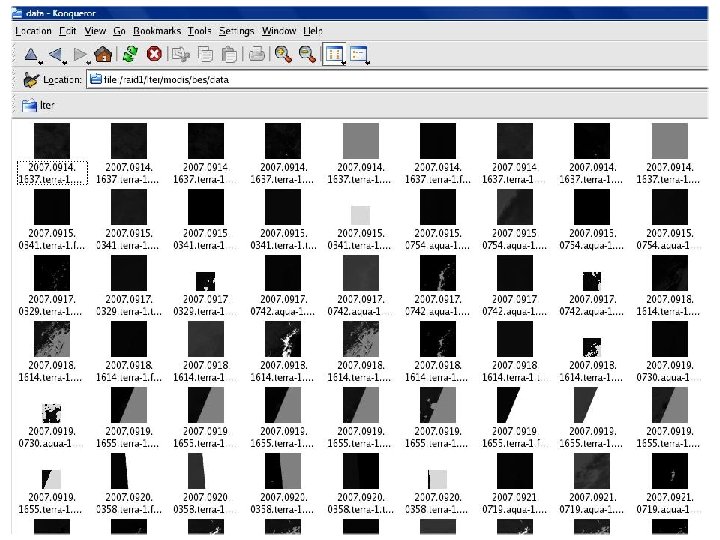Viewport: 720px width, 540px height.
Task: Go to the home folder
Action: 103,54
